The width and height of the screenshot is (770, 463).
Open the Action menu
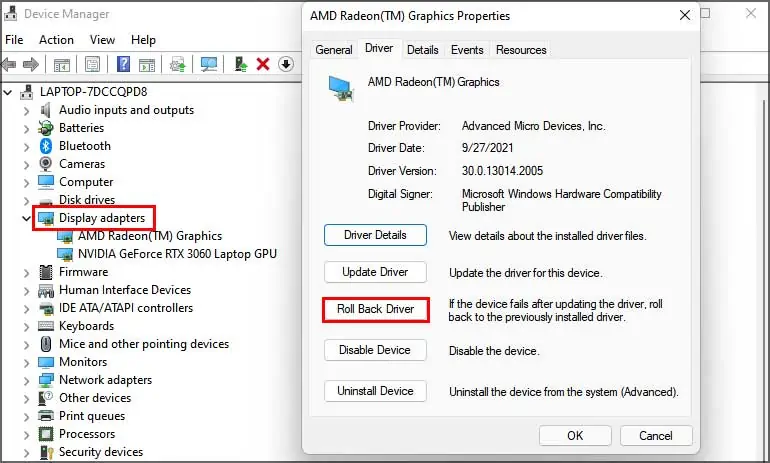pyautogui.click(x=56, y=40)
